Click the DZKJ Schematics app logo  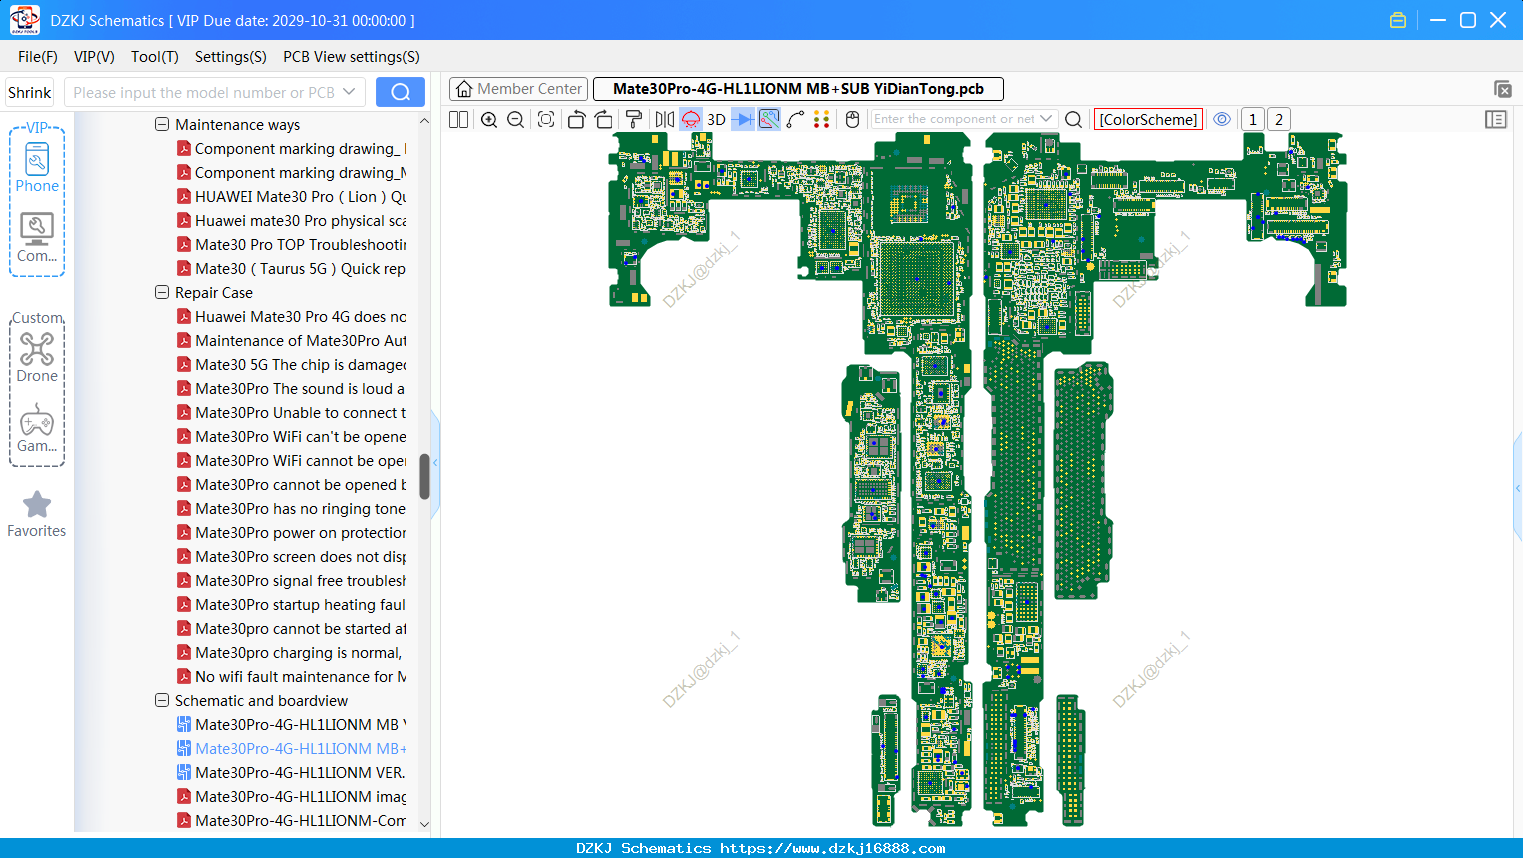point(24,20)
